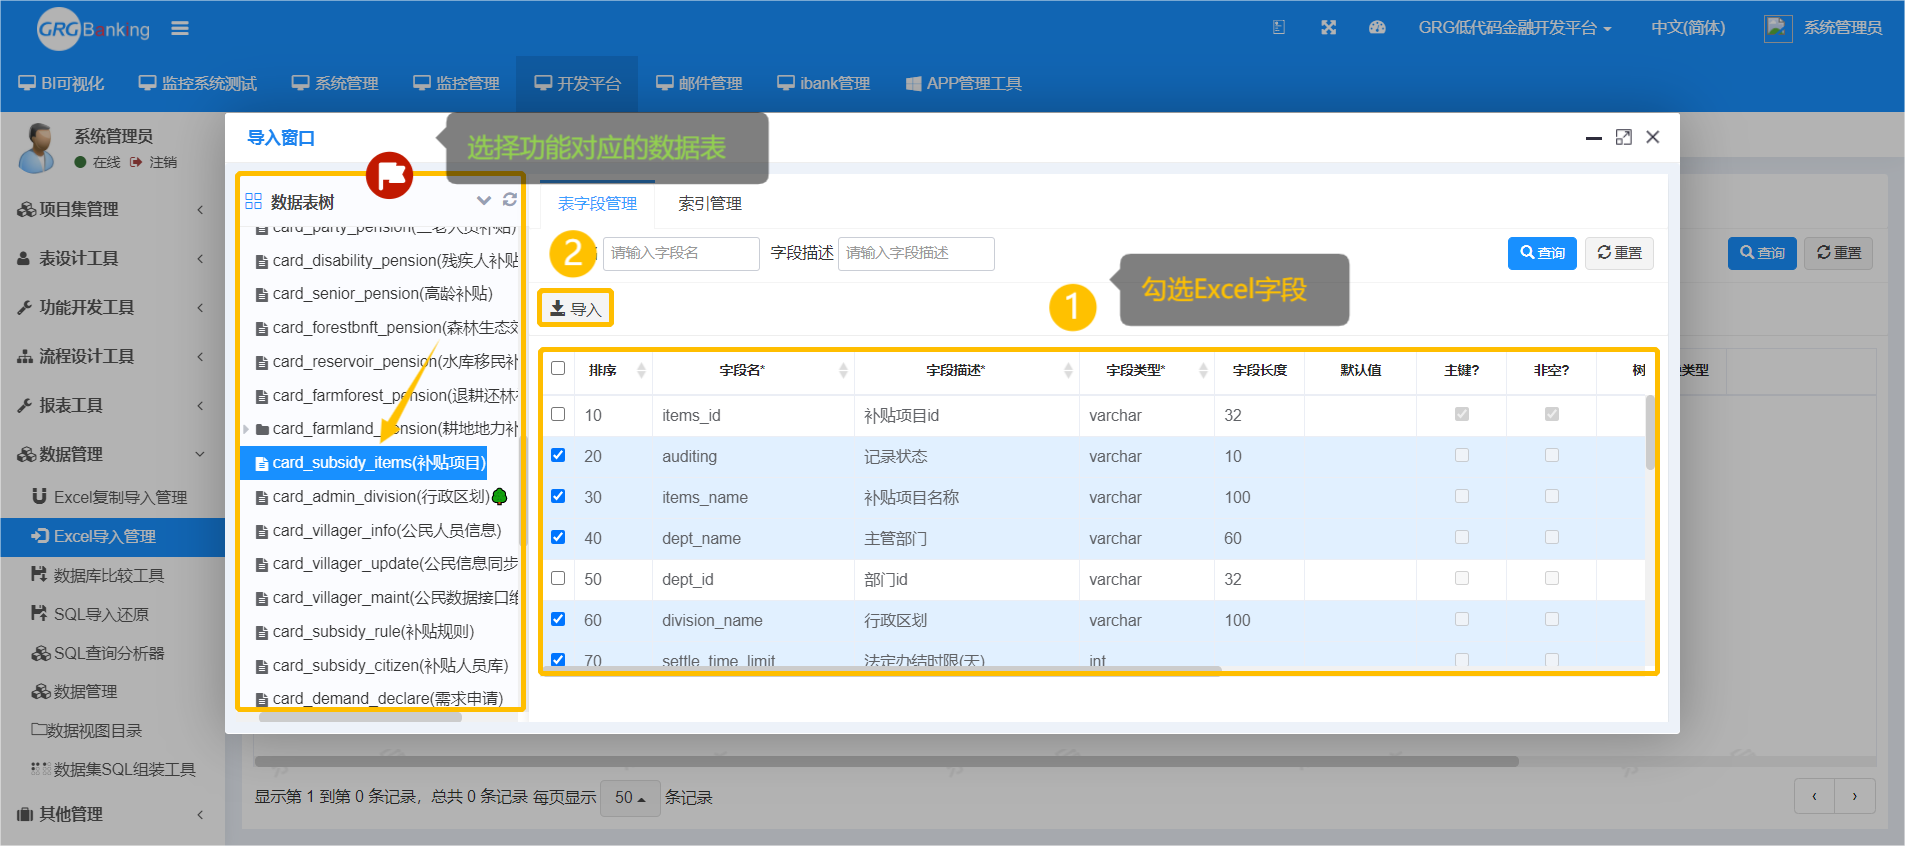Expand the card_farmland_pension tree node arrow
Image resolution: width=1905 pixels, height=846 pixels.
click(x=246, y=429)
